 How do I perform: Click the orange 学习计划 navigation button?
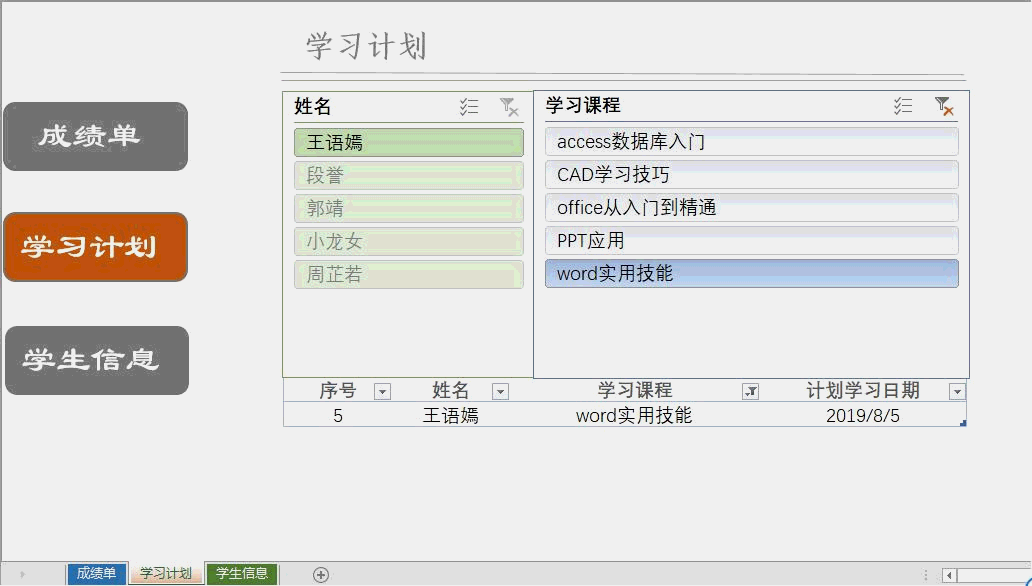click(x=95, y=247)
